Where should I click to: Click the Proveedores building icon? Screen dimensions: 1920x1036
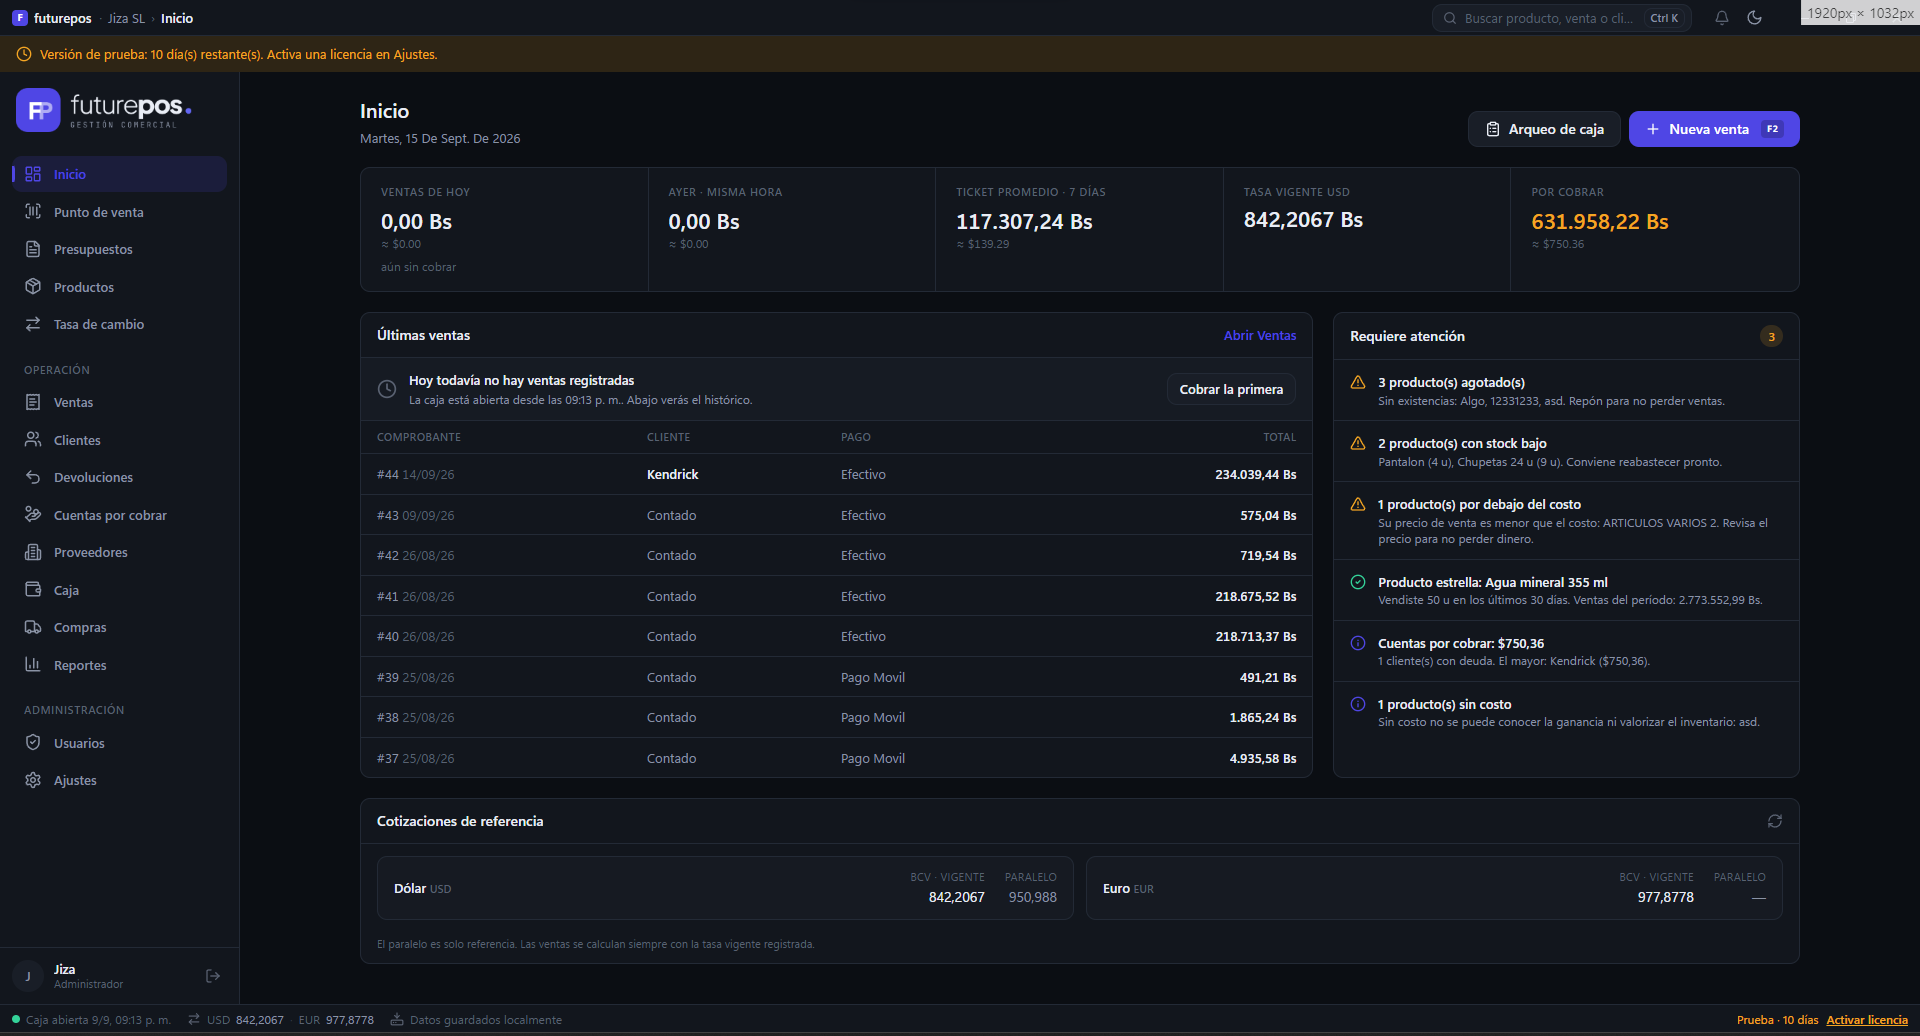pyautogui.click(x=33, y=552)
